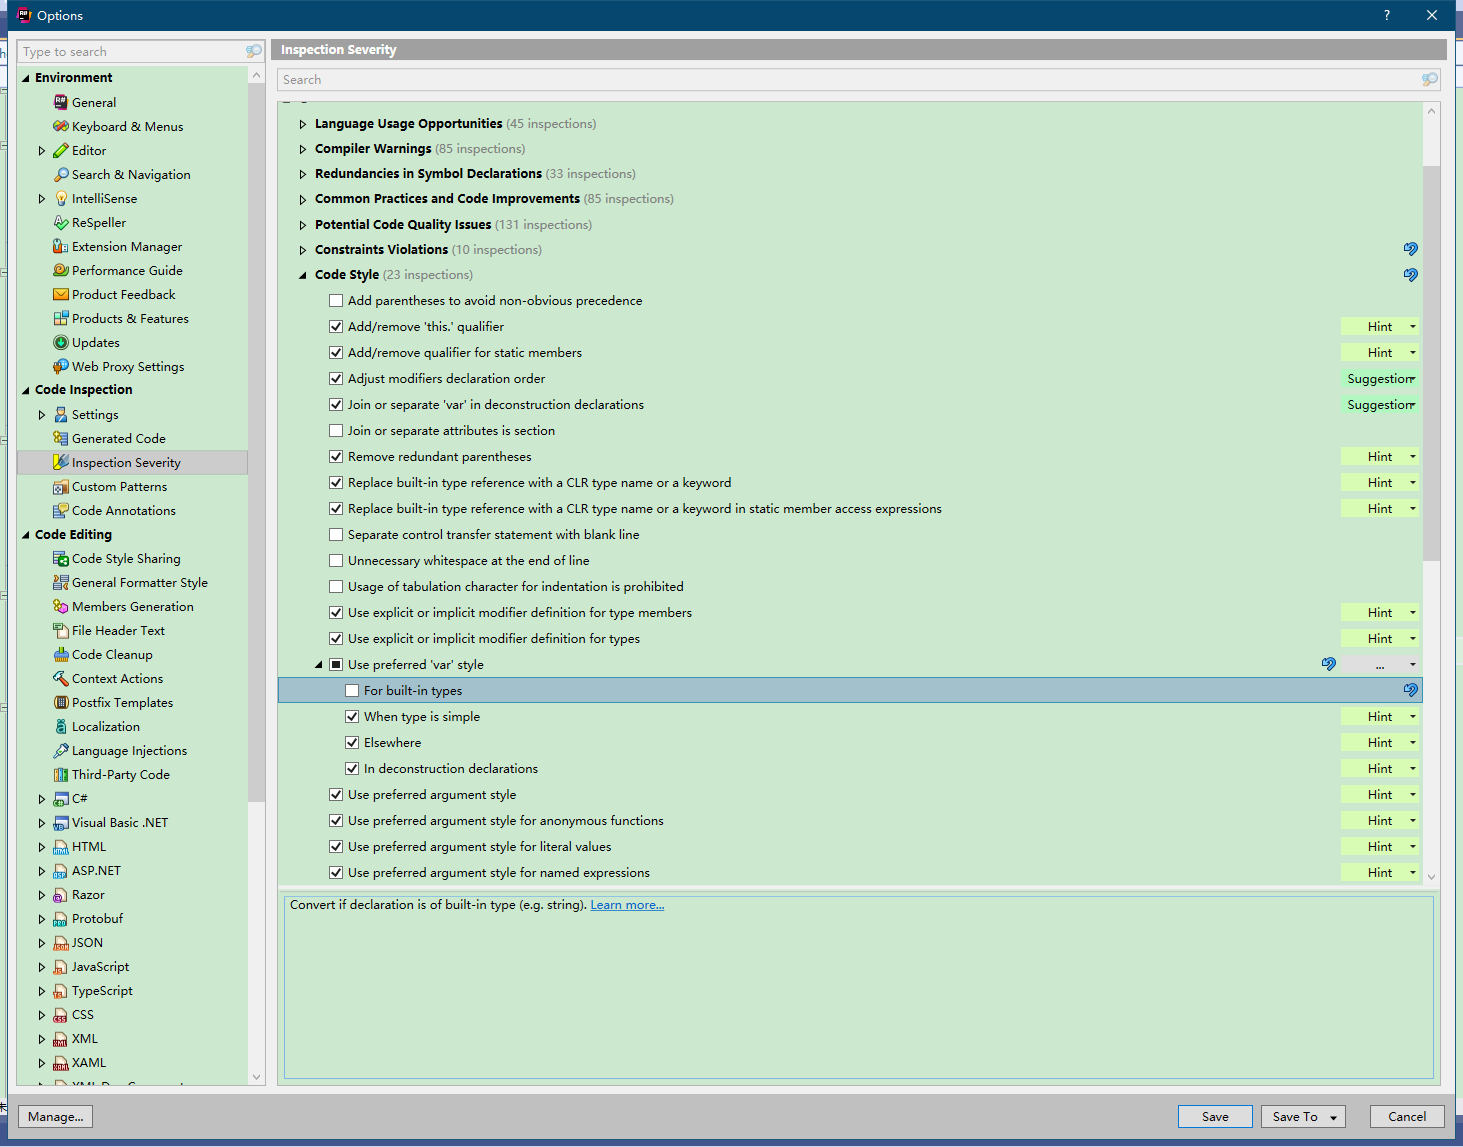The height and width of the screenshot is (1147, 1463).
Task: Click the Search & Navigation magnifier icon
Action: point(61,174)
